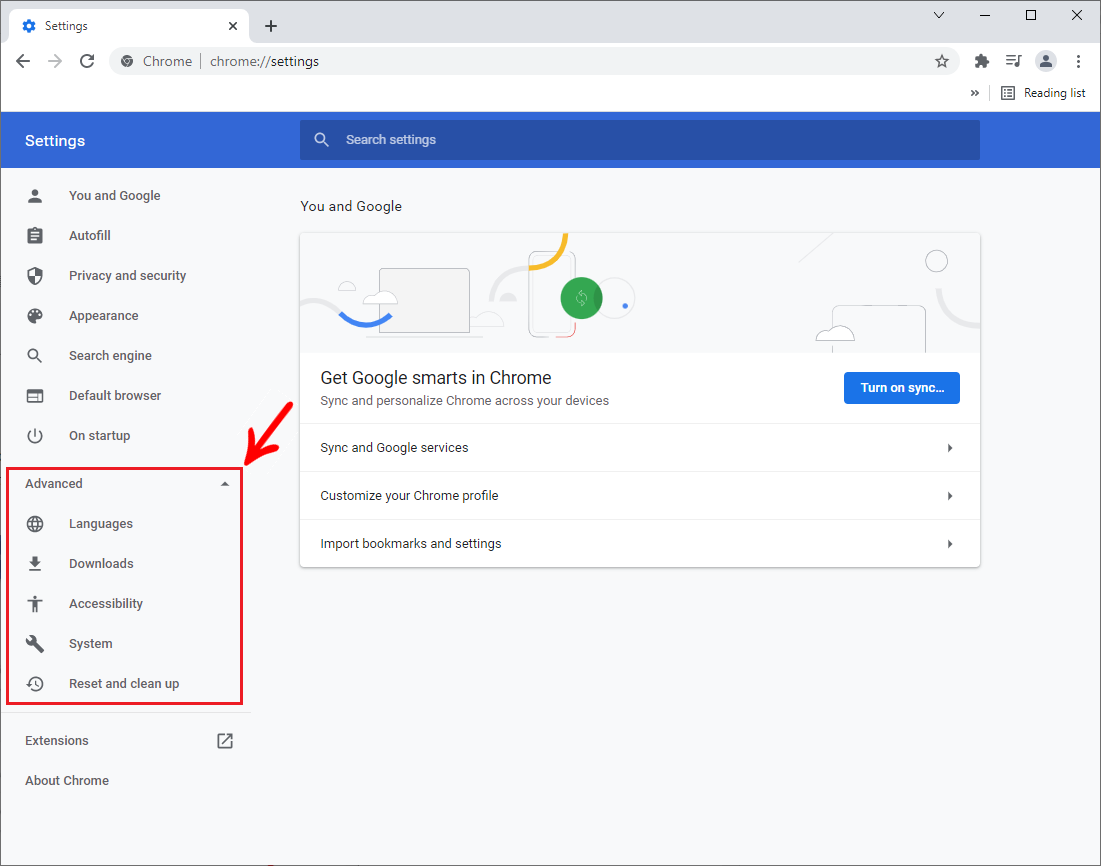Open Customize your Chrome profile row
The image size is (1101, 866).
(x=640, y=496)
